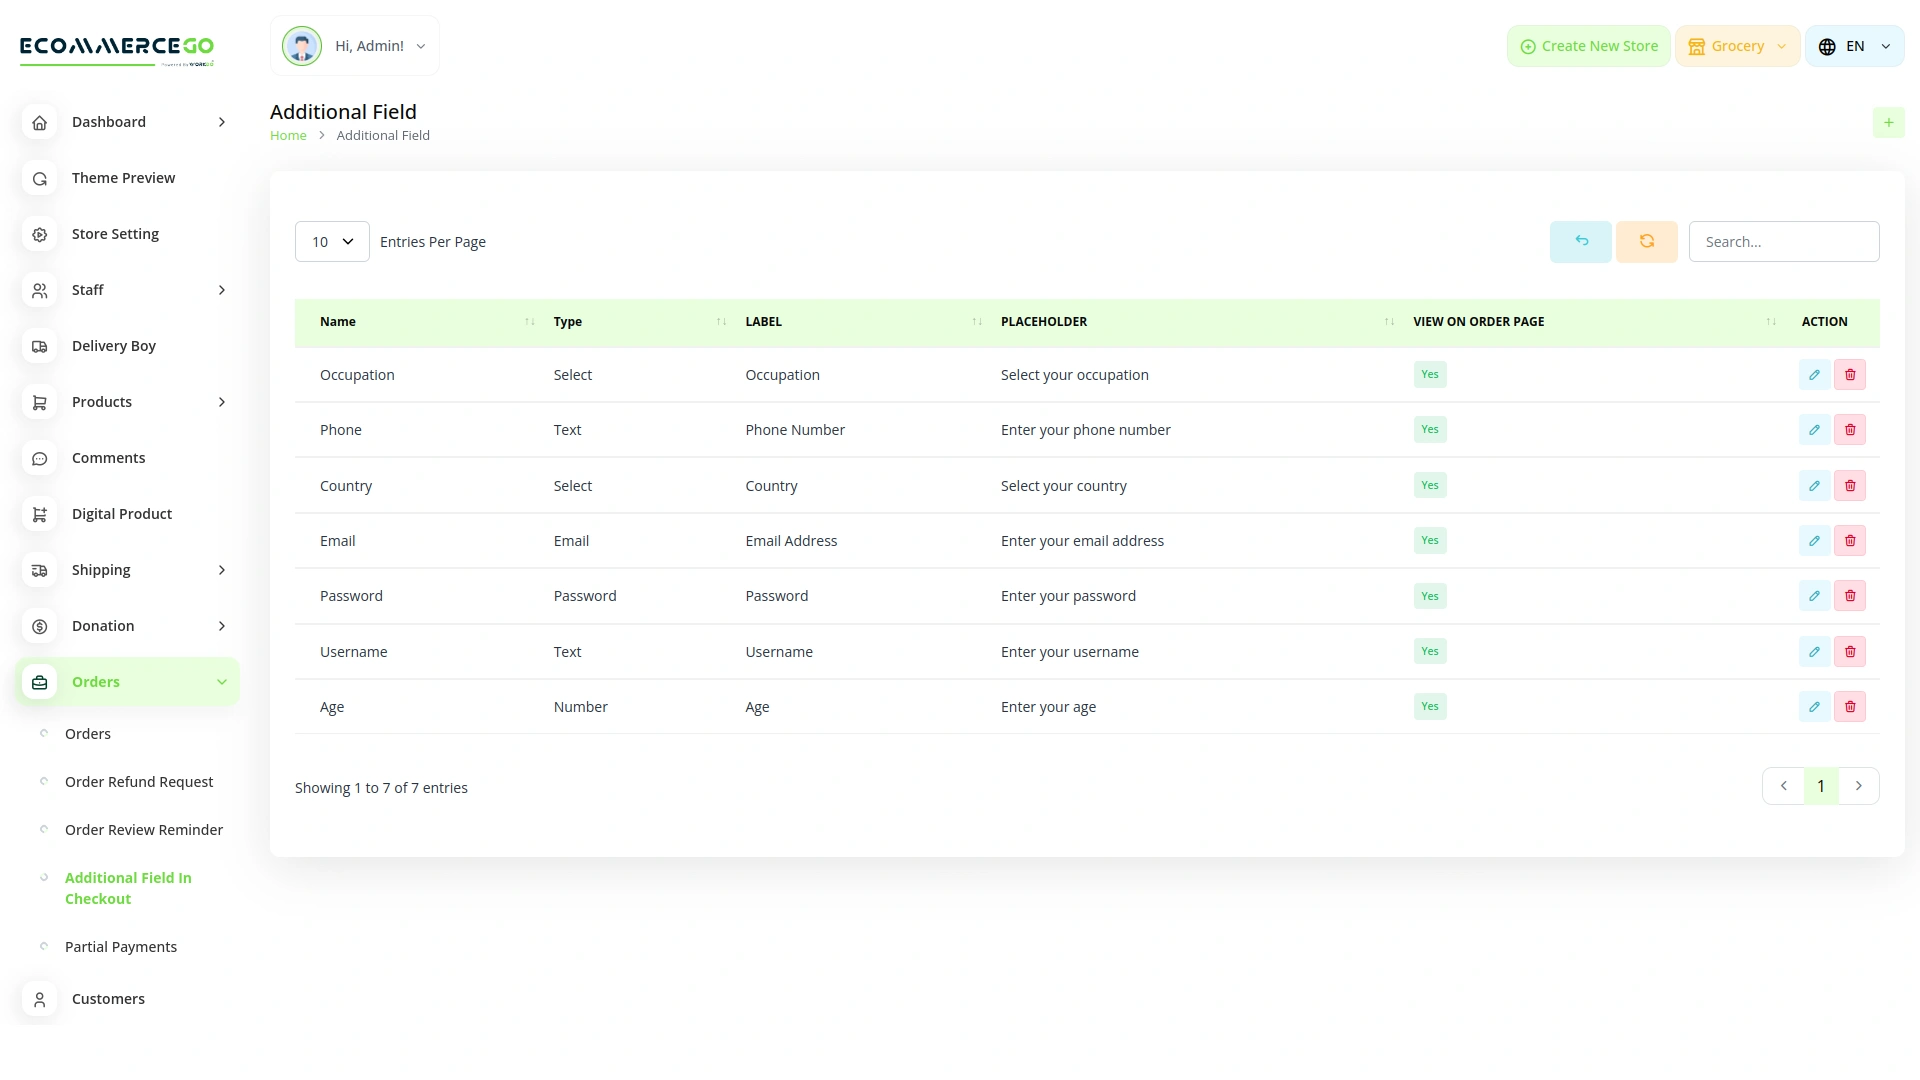The image size is (1920, 1080).
Task: Navigate to Home via breadcrumb link
Action: (288, 135)
